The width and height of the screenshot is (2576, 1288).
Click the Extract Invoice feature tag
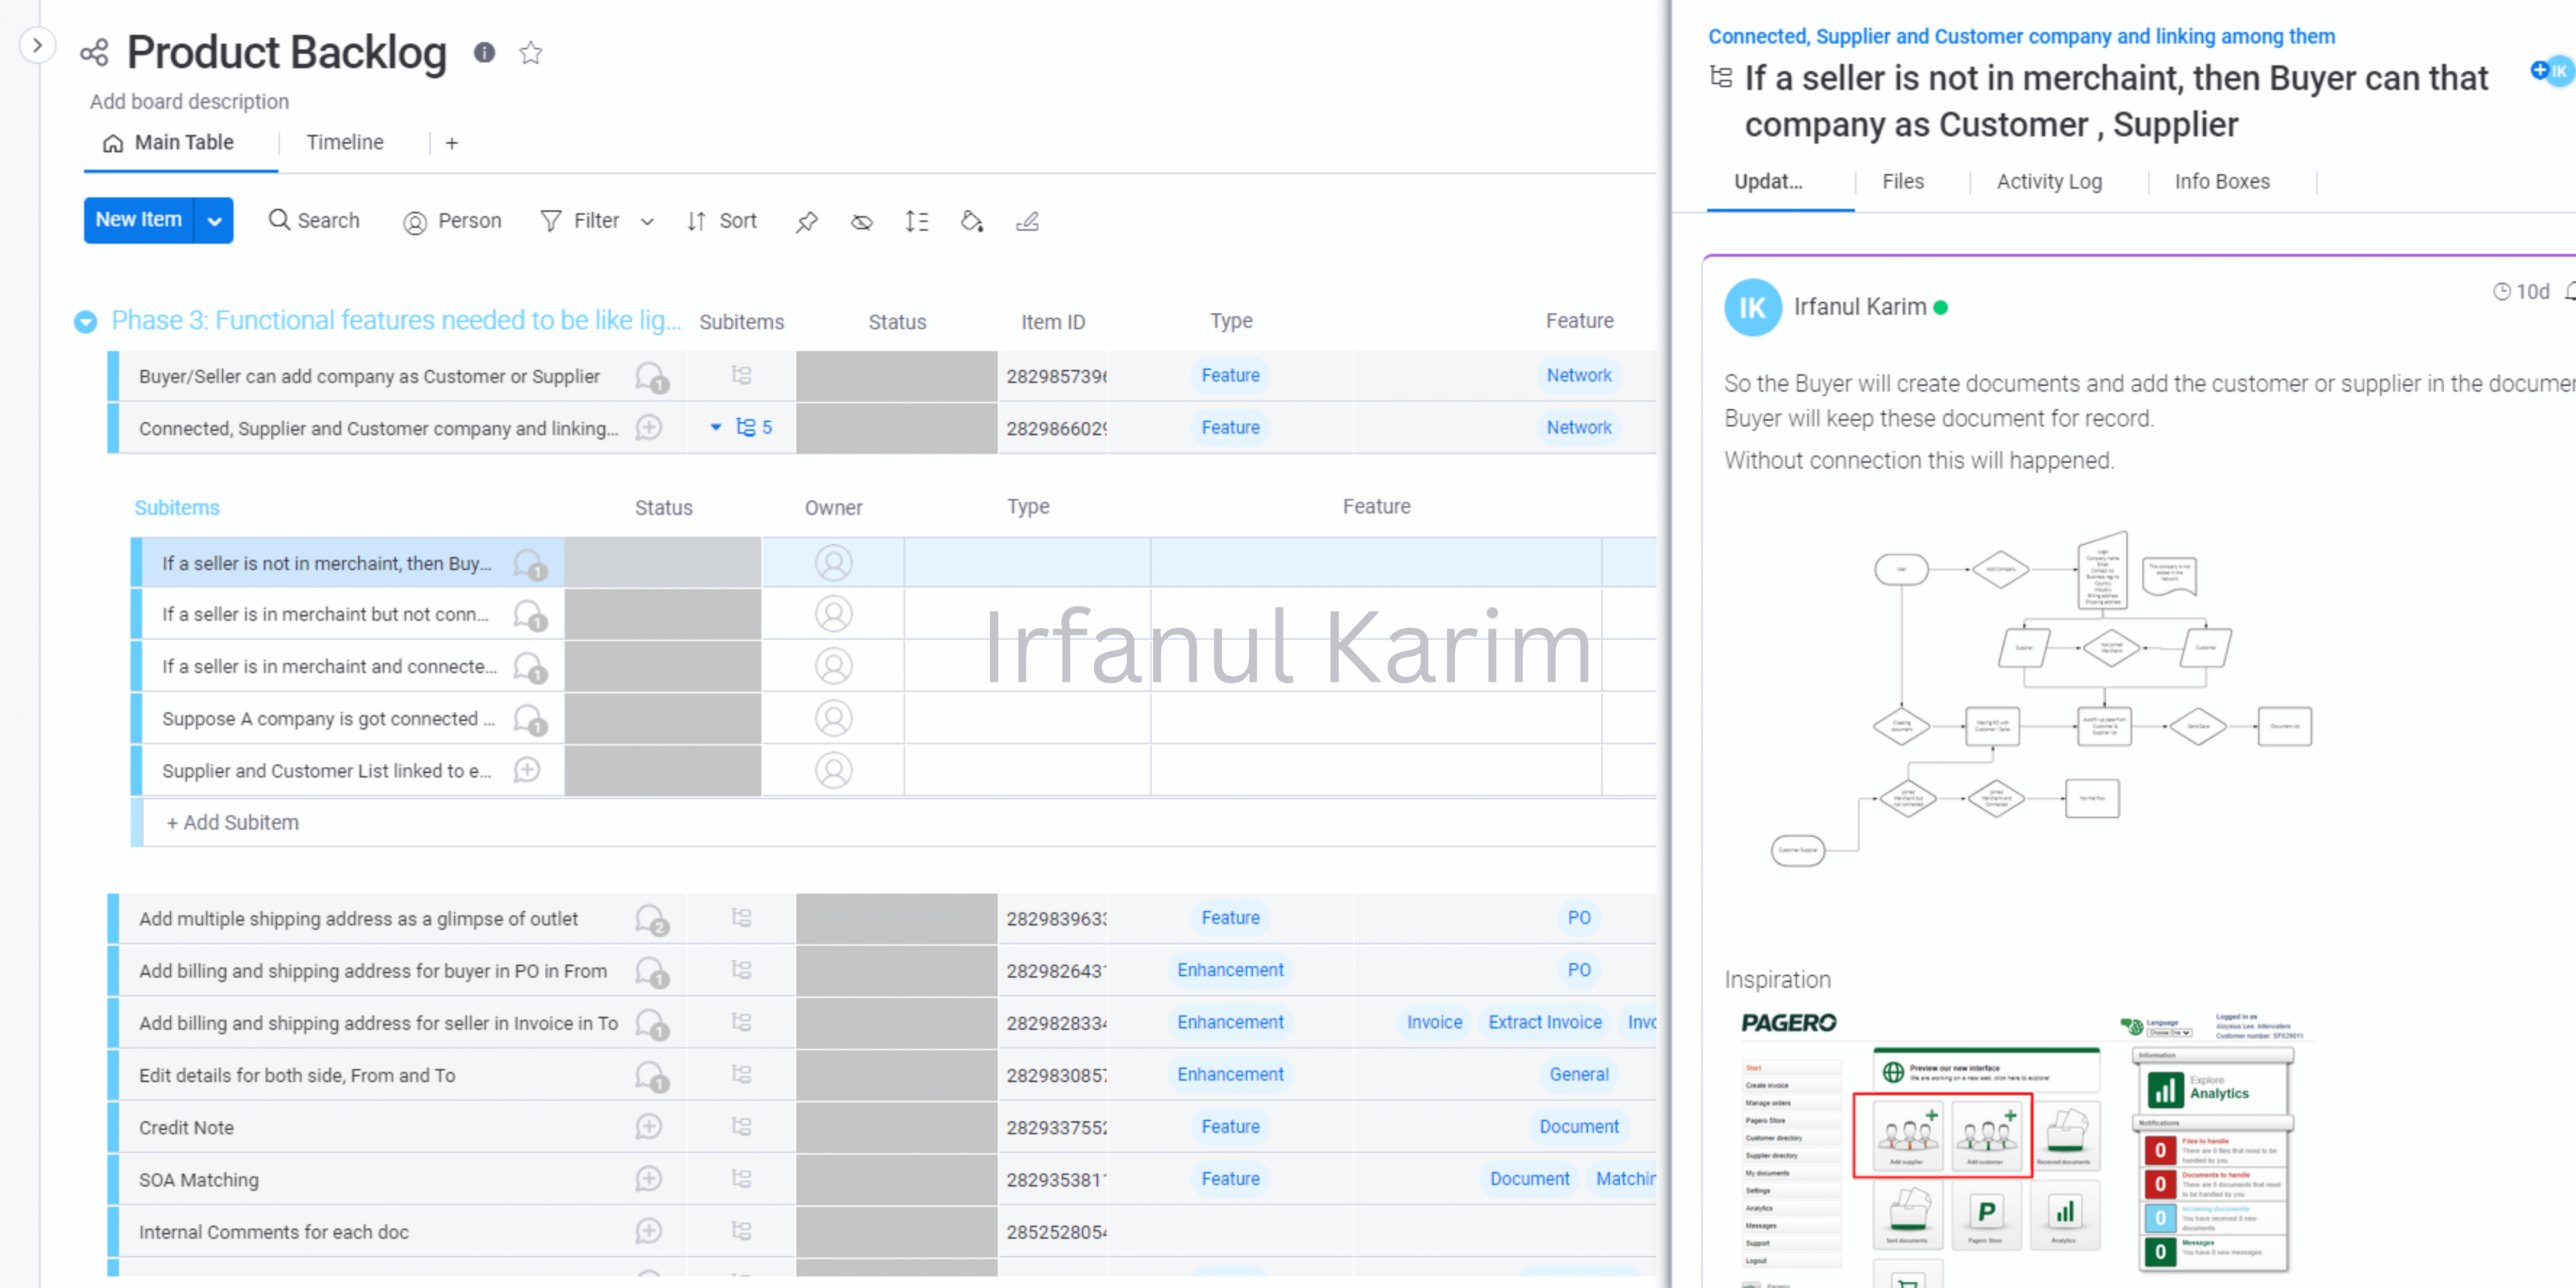(1545, 1023)
